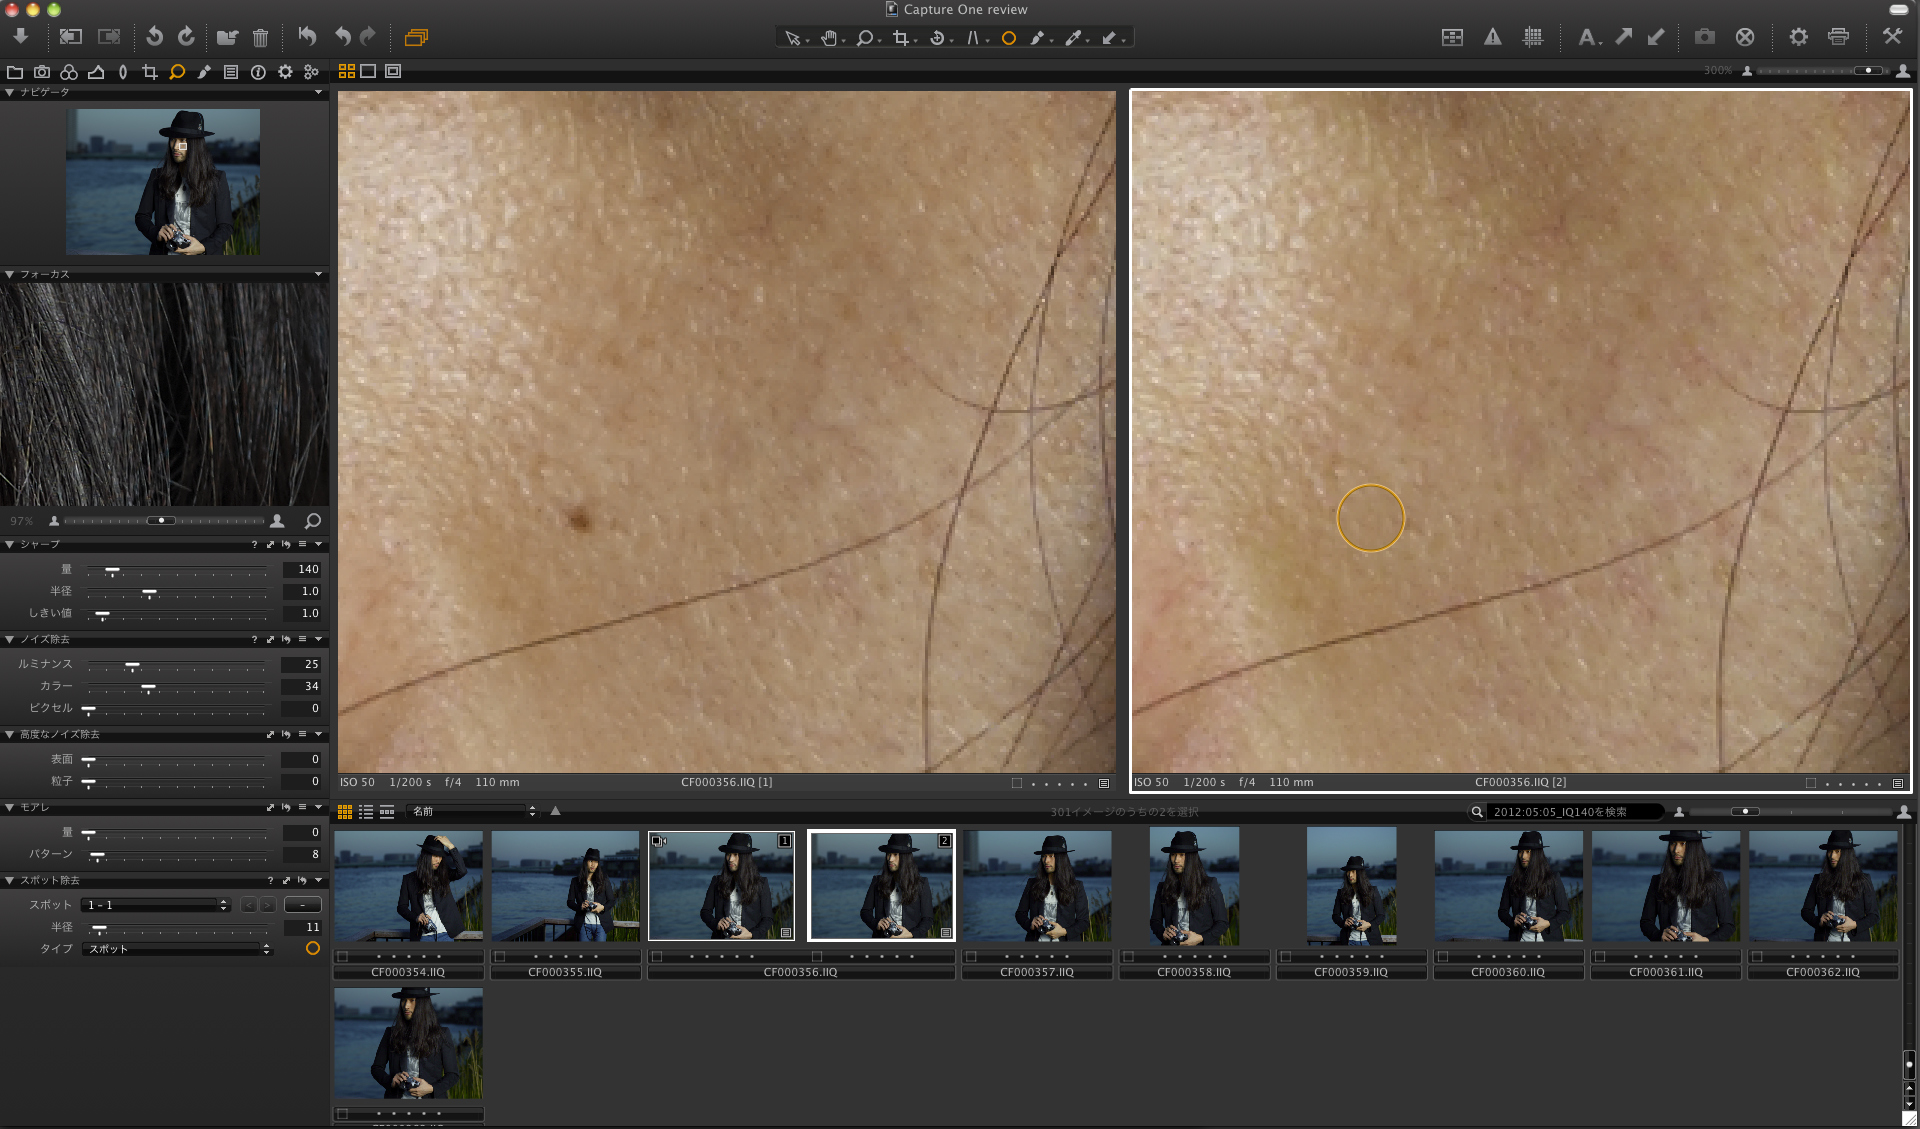Switch to the Details magnifier tool tab

pos(177,72)
